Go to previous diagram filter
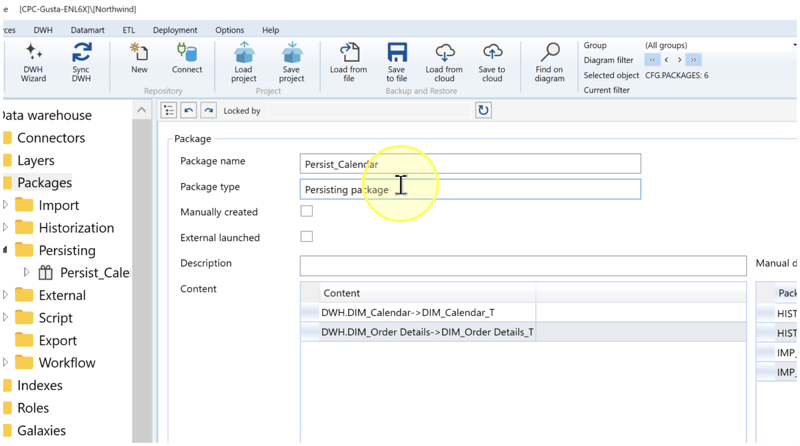This screenshot has width=800, height=446. click(666, 60)
